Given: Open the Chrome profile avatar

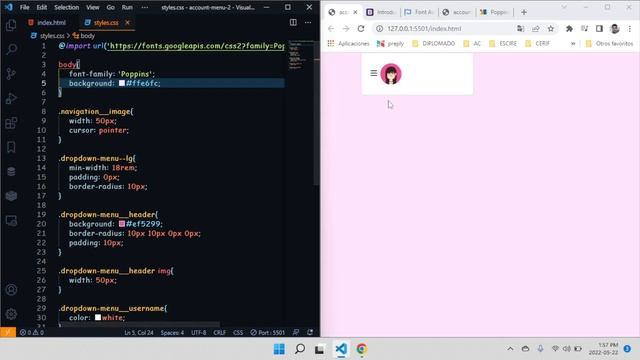Looking at the screenshot, I should tap(615, 29).
